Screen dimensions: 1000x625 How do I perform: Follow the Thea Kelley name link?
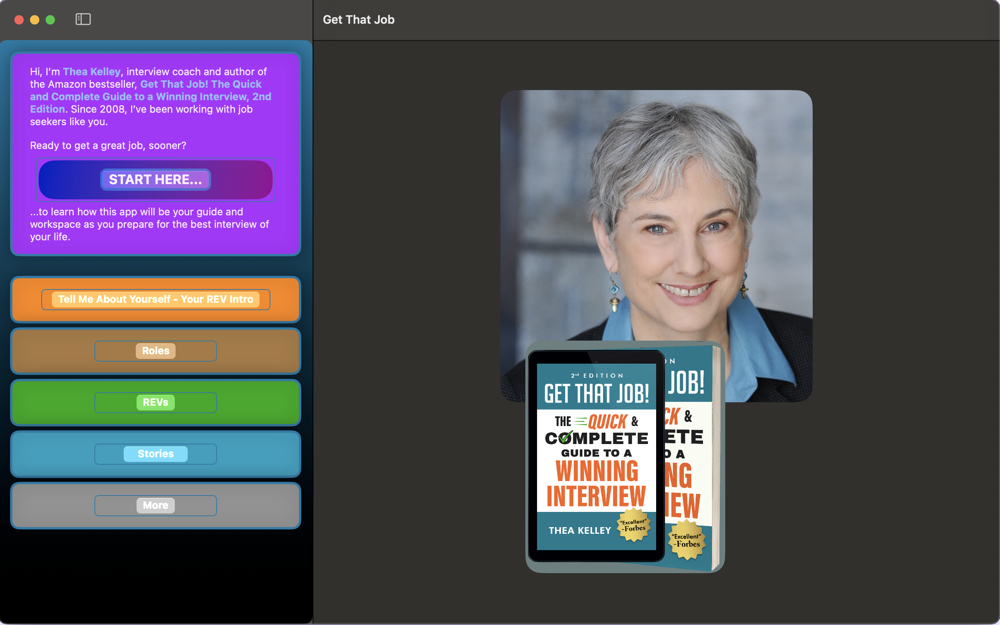coord(91,71)
